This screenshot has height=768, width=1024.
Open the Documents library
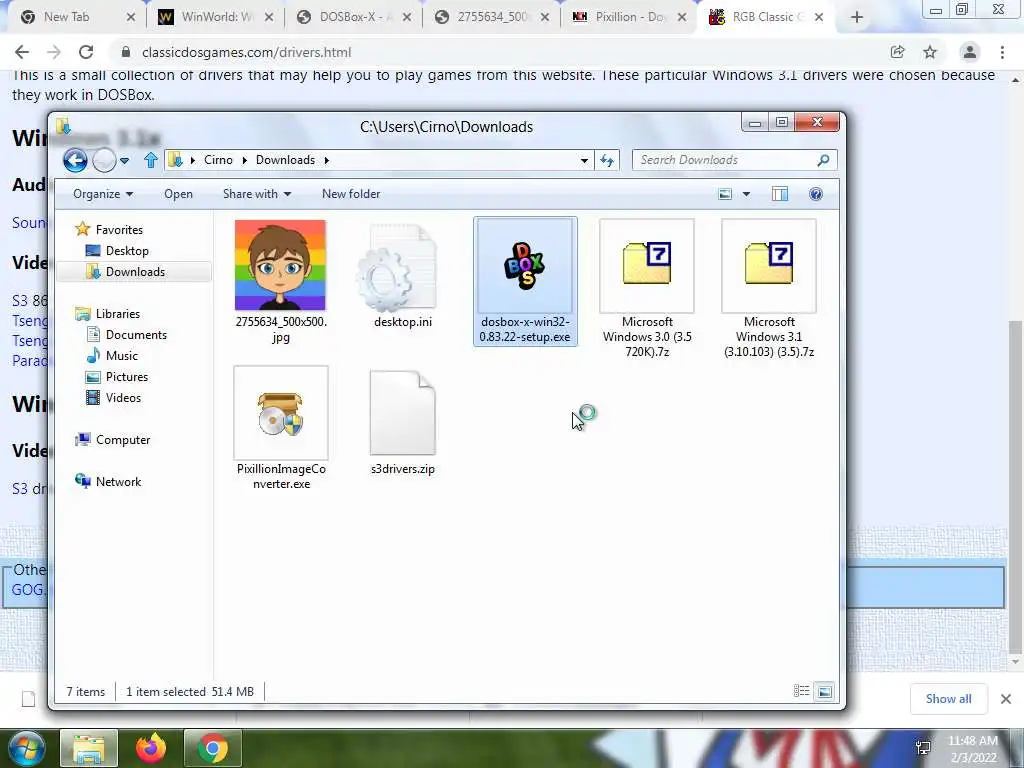pyautogui.click(x=136, y=335)
